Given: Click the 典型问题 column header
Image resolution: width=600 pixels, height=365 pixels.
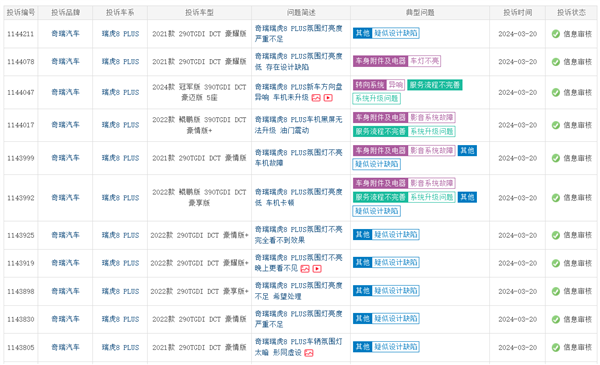Looking at the screenshot, I should [x=420, y=13].
